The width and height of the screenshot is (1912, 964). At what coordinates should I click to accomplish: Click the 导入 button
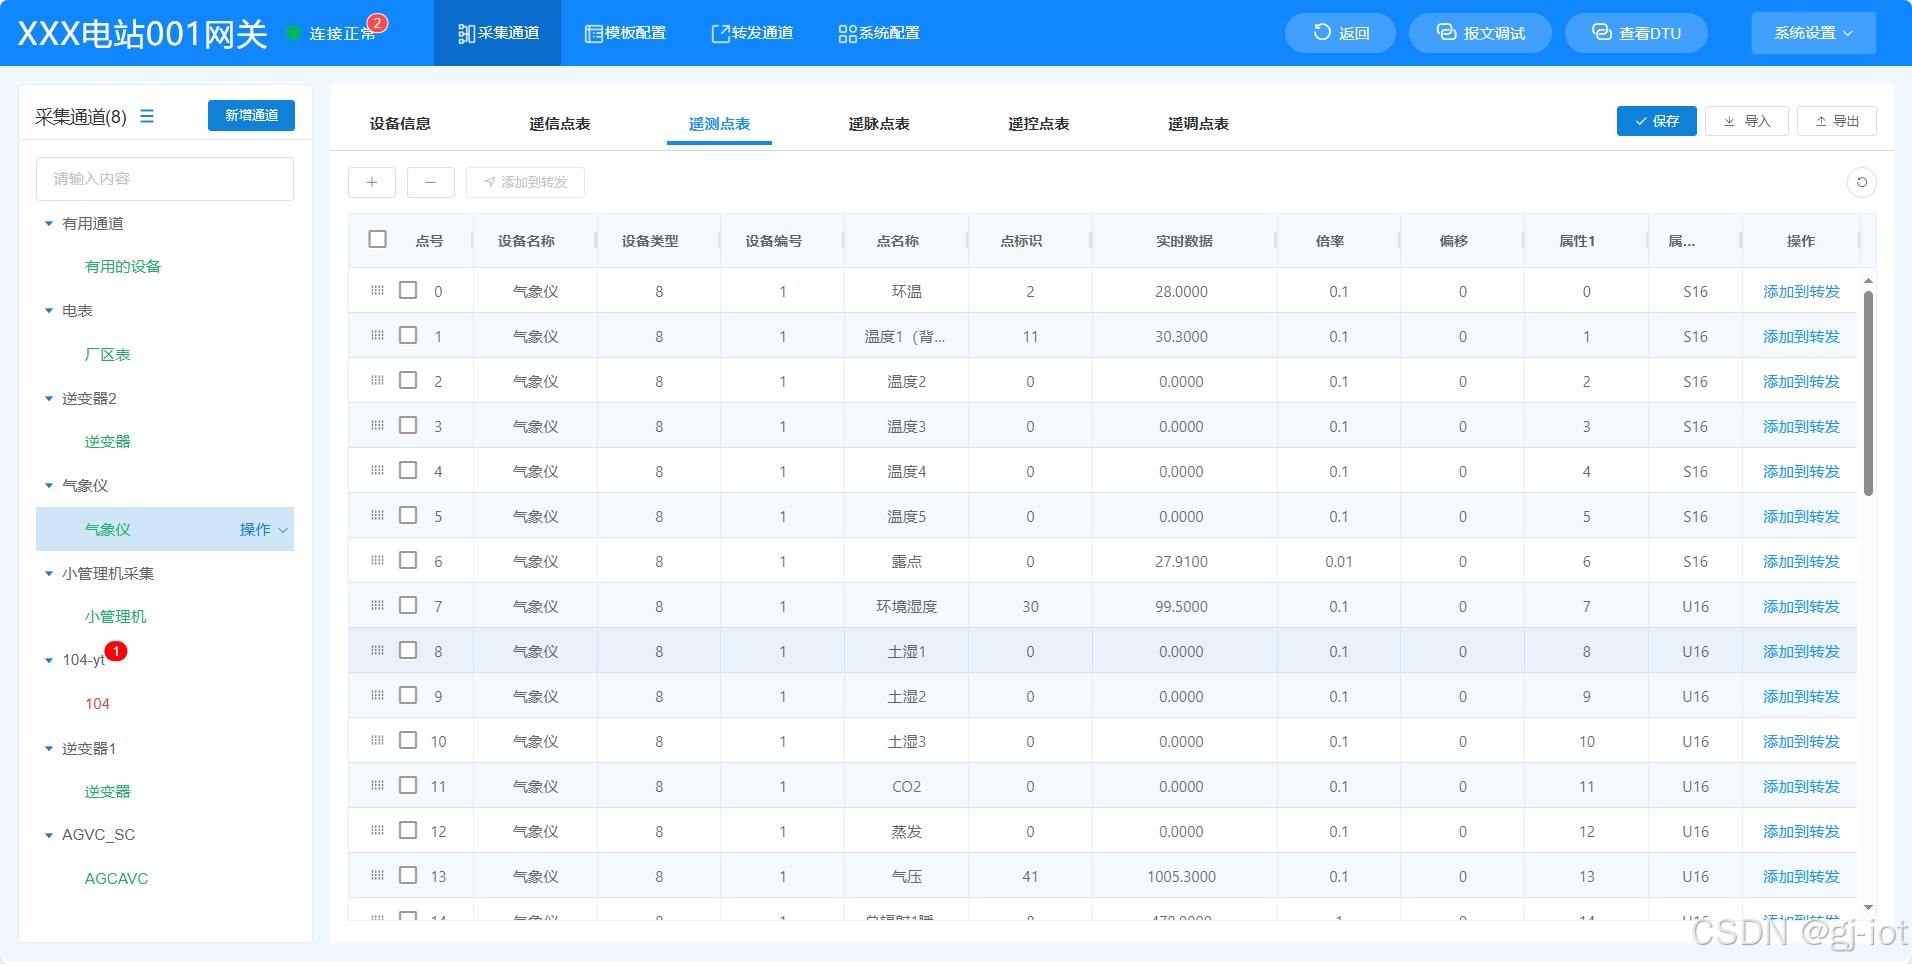[x=1746, y=121]
